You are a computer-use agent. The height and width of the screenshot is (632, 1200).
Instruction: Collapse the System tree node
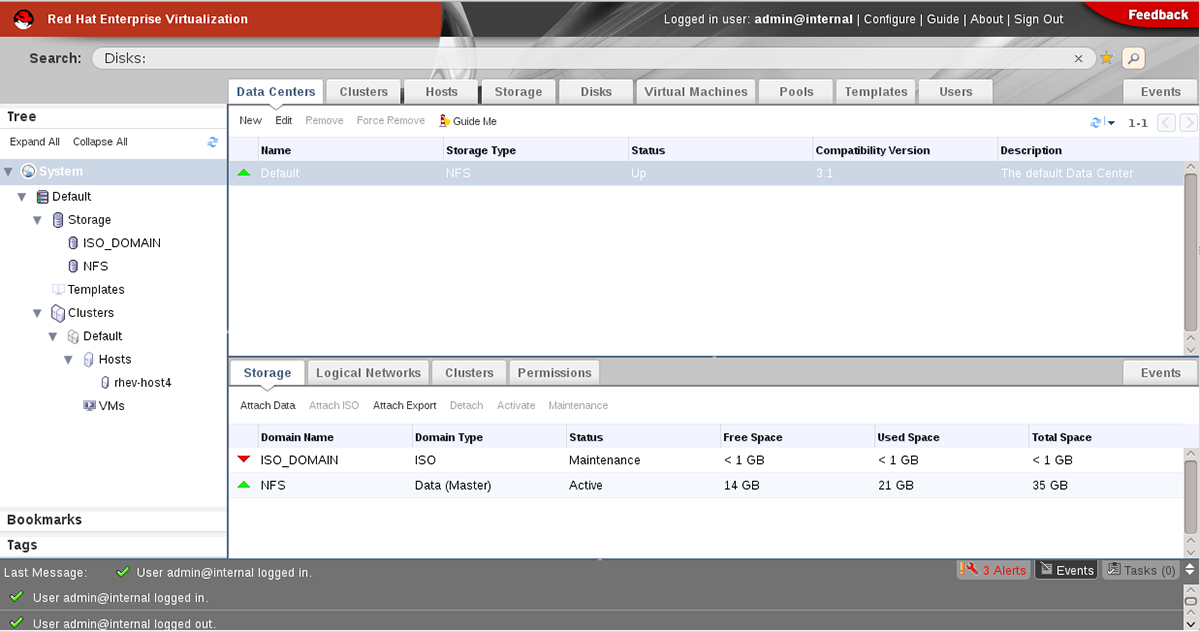(8, 171)
